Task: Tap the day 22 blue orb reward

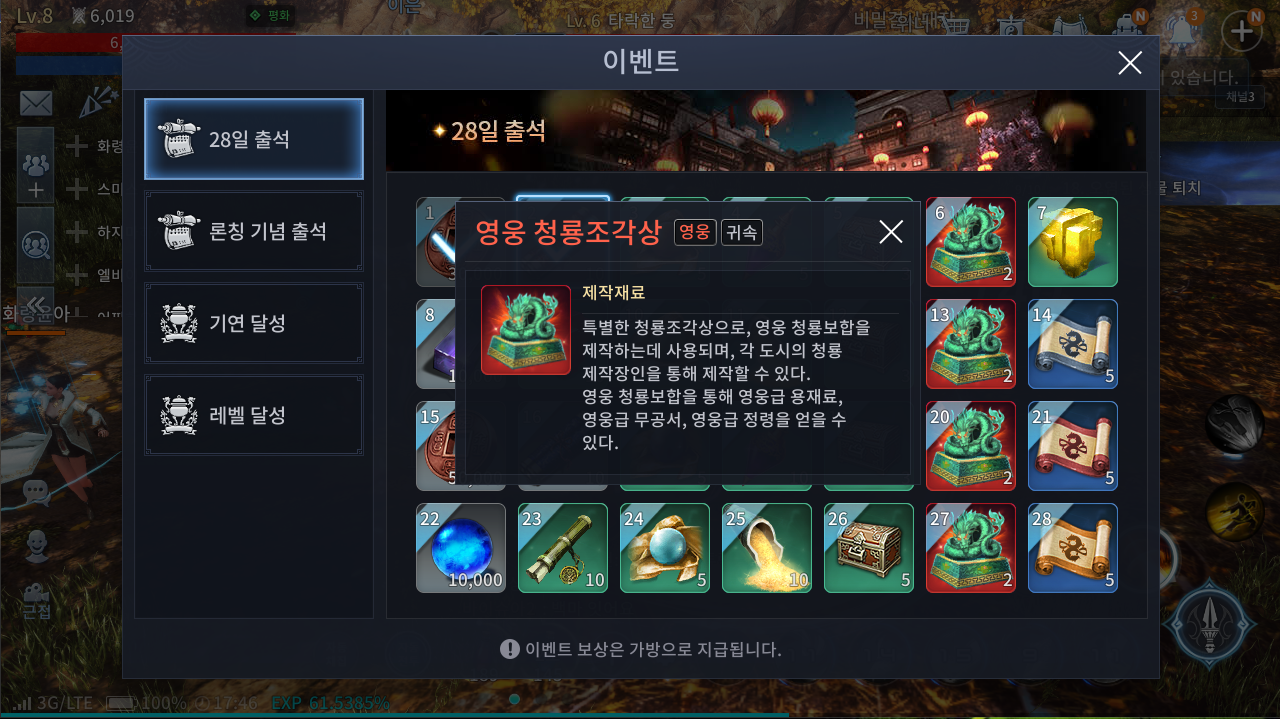Action: [461, 548]
